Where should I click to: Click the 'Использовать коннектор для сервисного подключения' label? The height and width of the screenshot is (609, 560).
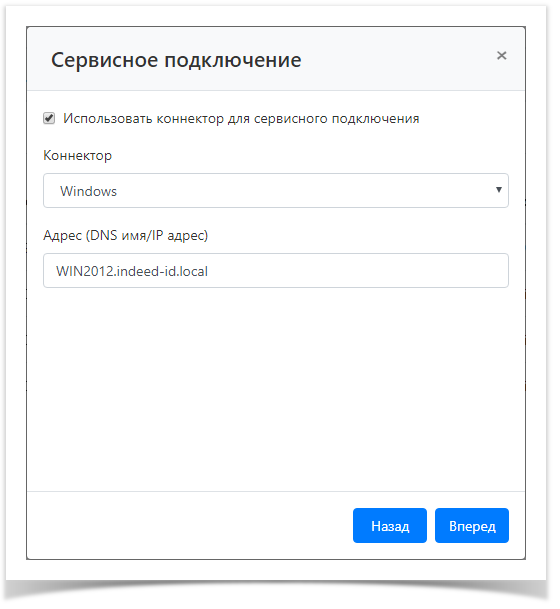(241, 118)
